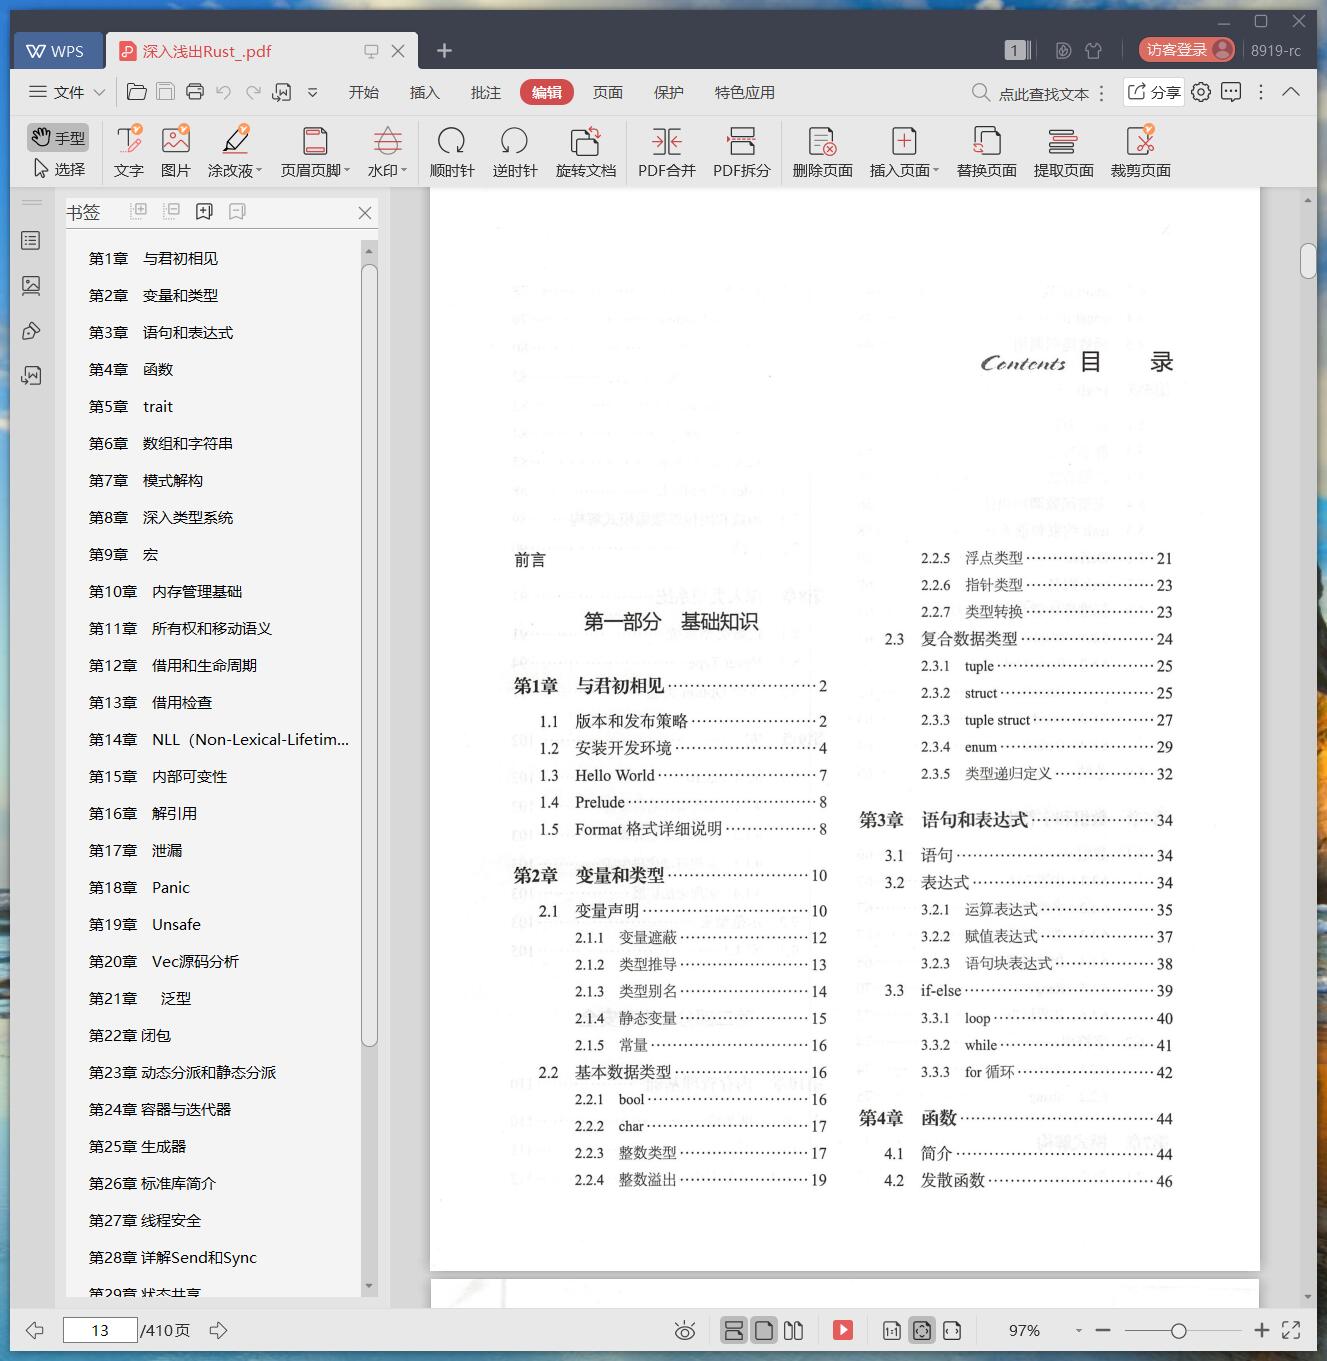Click Delete Page (删除页面)
The width and height of the screenshot is (1327, 1361).
pos(822,152)
